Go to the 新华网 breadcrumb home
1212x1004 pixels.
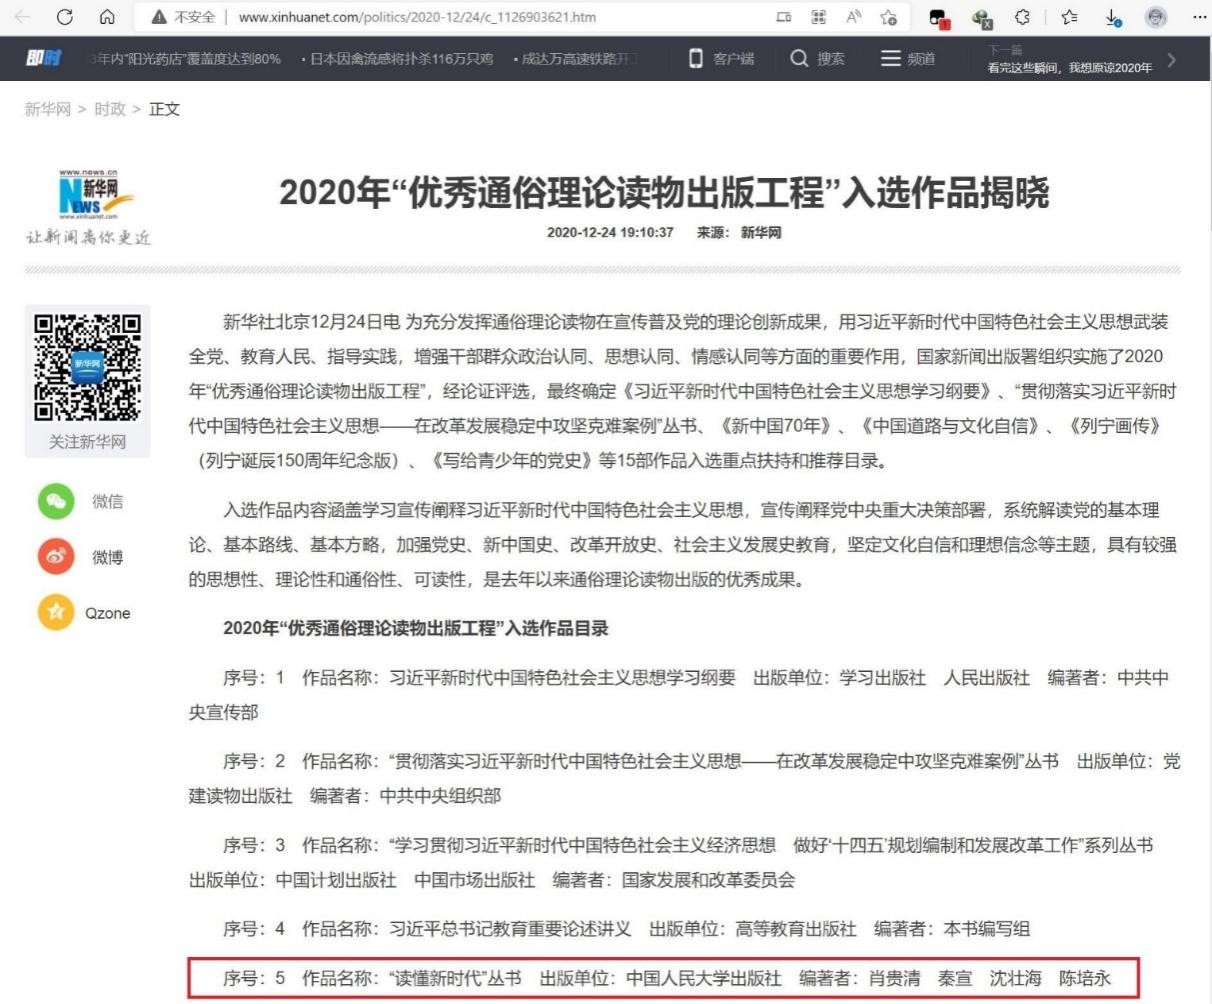[48, 109]
